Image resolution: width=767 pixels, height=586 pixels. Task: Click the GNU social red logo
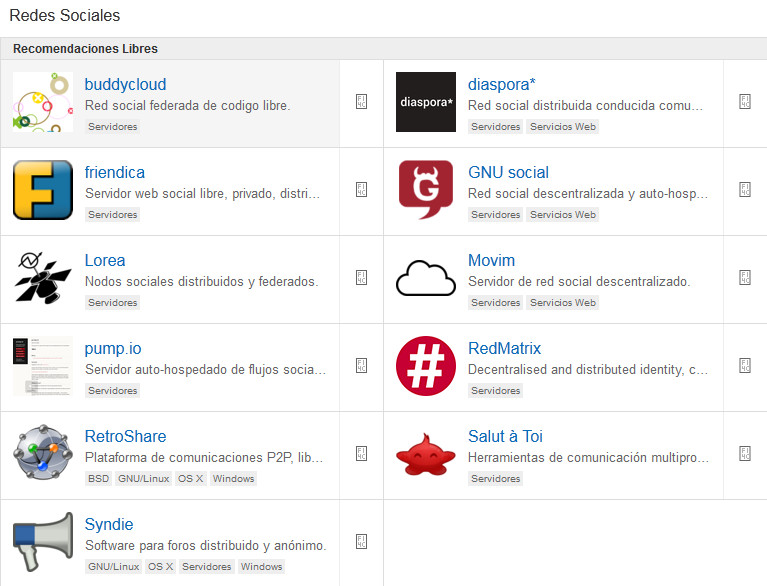[x=426, y=190]
